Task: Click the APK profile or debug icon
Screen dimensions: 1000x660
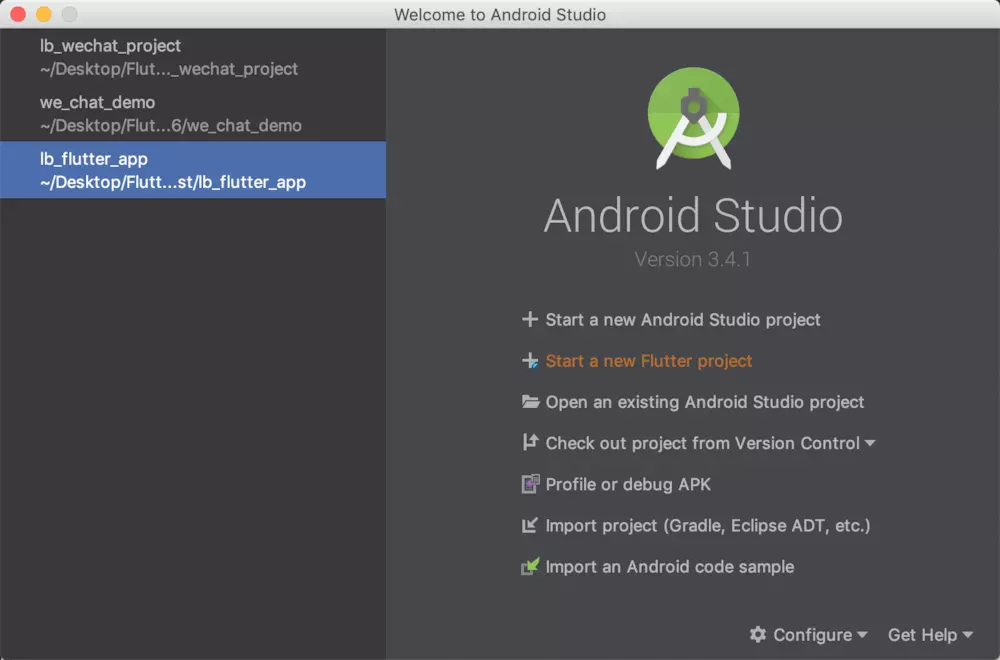Action: [530, 484]
